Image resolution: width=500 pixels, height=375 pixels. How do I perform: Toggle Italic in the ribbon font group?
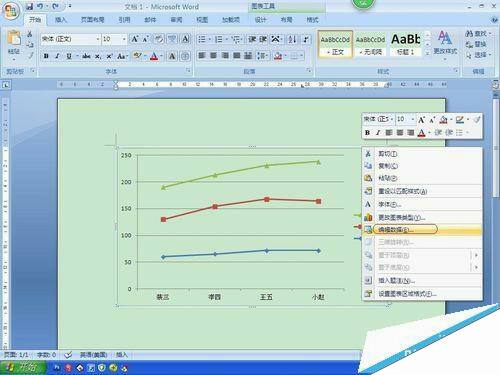pos(57,56)
